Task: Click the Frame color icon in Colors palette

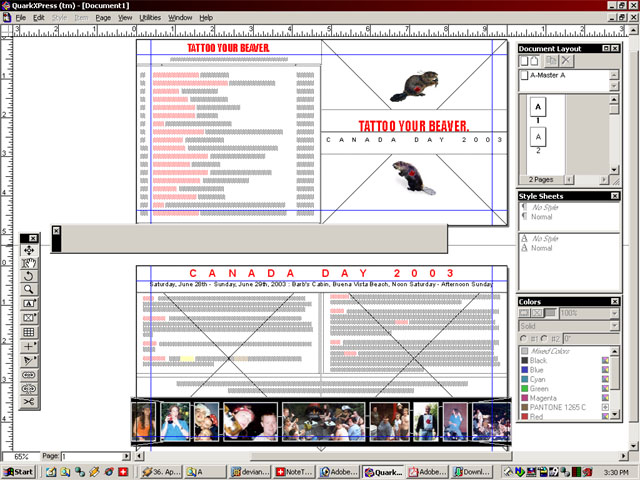Action: (x=524, y=313)
